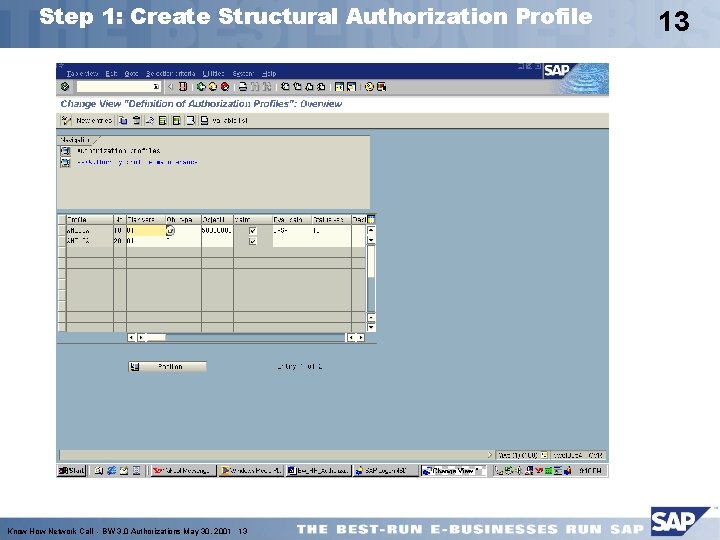The height and width of the screenshot is (540, 720).
Task: Click the left arrow of the table's horizontal scrollbar
Action: coord(131,338)
